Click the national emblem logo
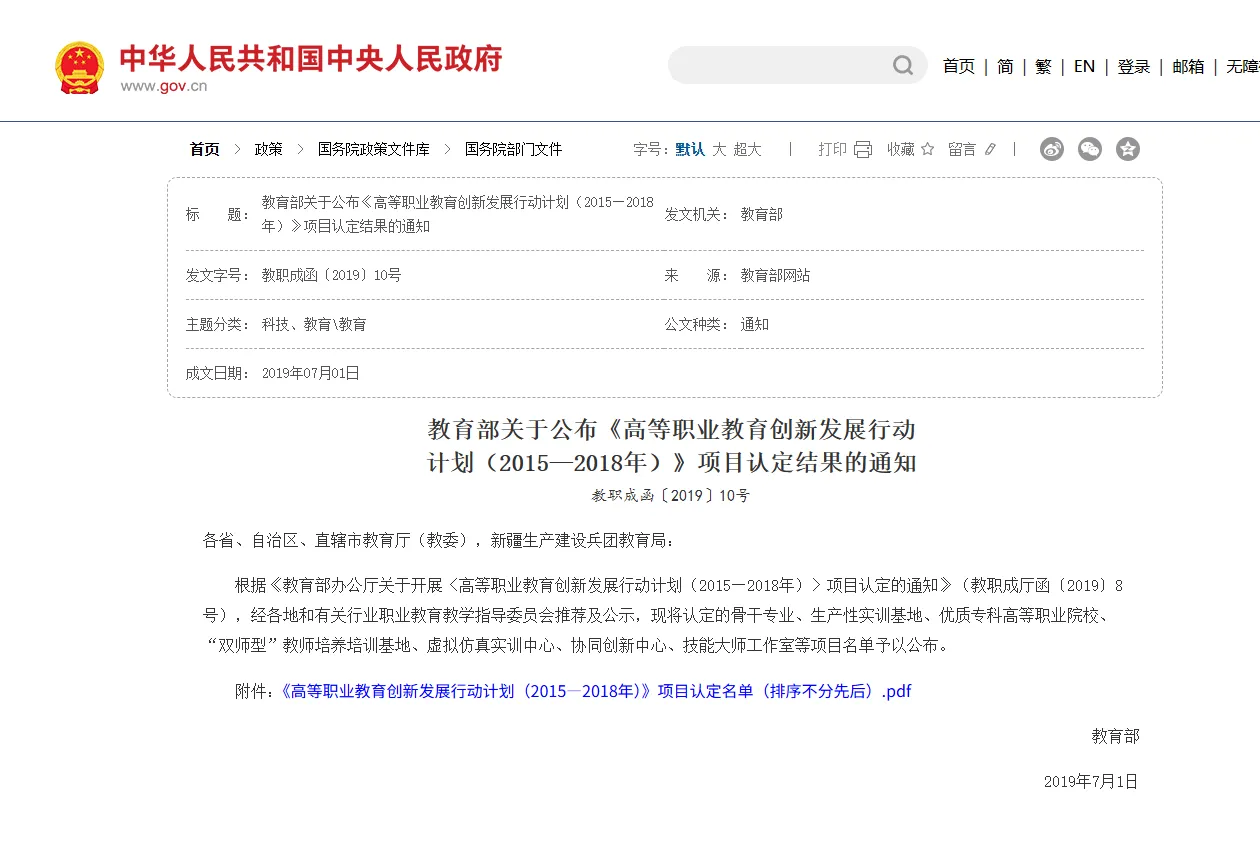The image size is (1260, 865). [x=79, y=67]
